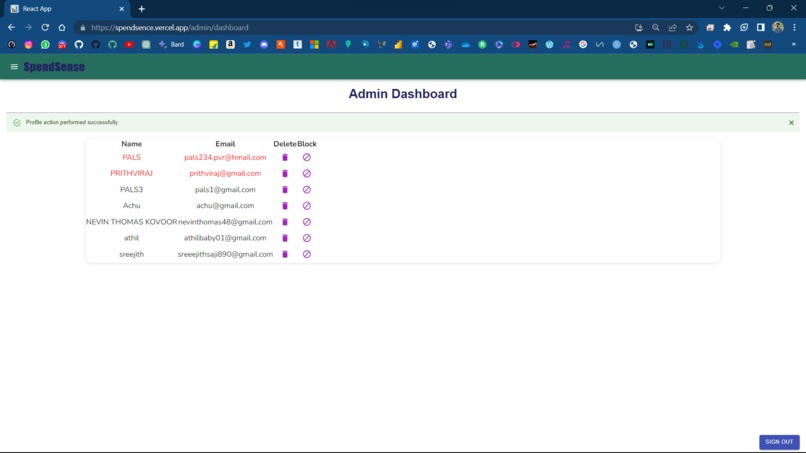Screen dimensions: 806x453
Task: Delete NEVIN THOMAS KOVOOR user
Action: (x=285, y=222)
